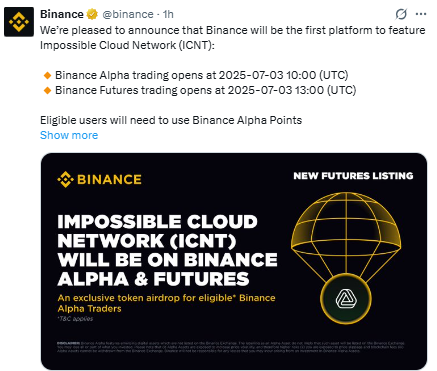This screenshot has height=371, width=437.
Task: Click the gold verified badge next to Binance
Action: coord(92,14)
